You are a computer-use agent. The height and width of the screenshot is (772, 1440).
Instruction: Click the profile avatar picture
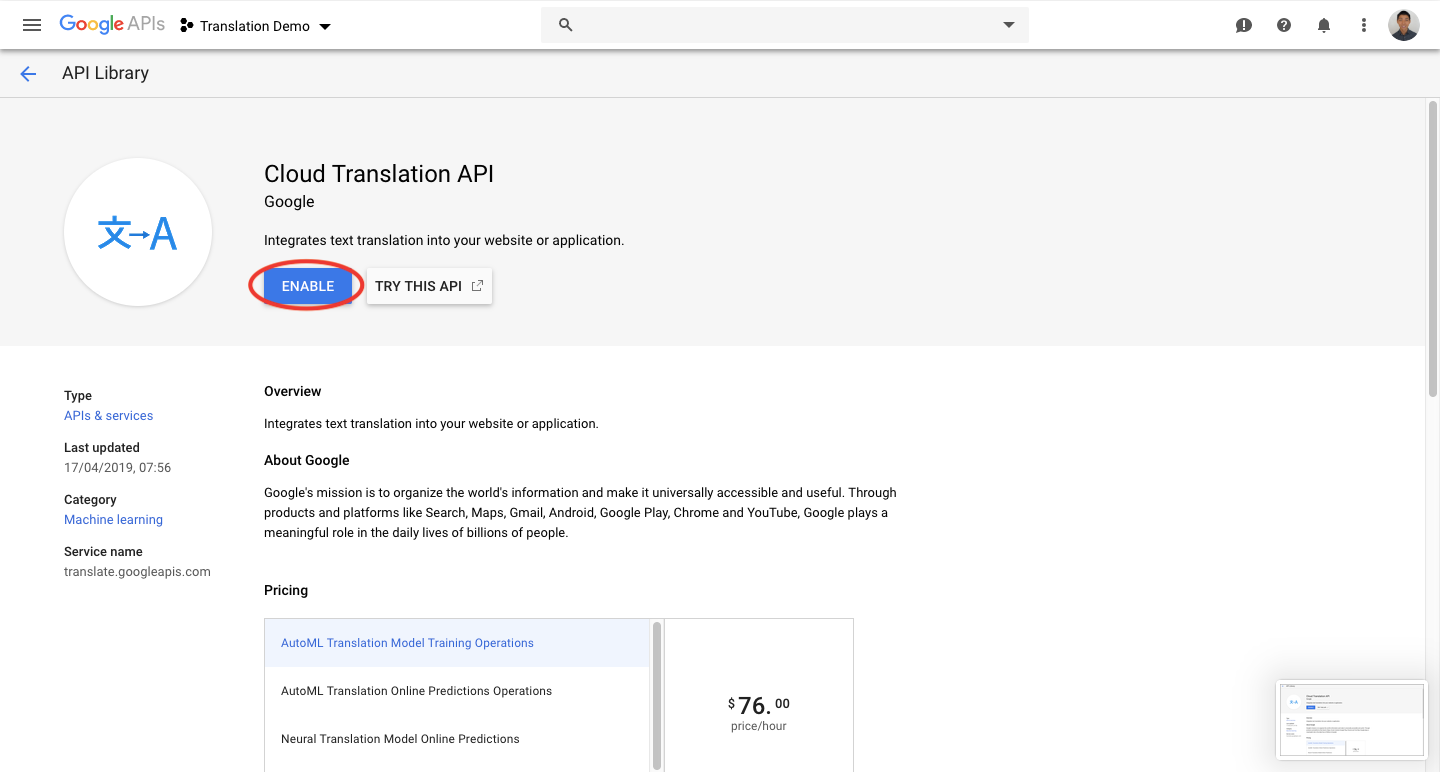point(1403,24)
